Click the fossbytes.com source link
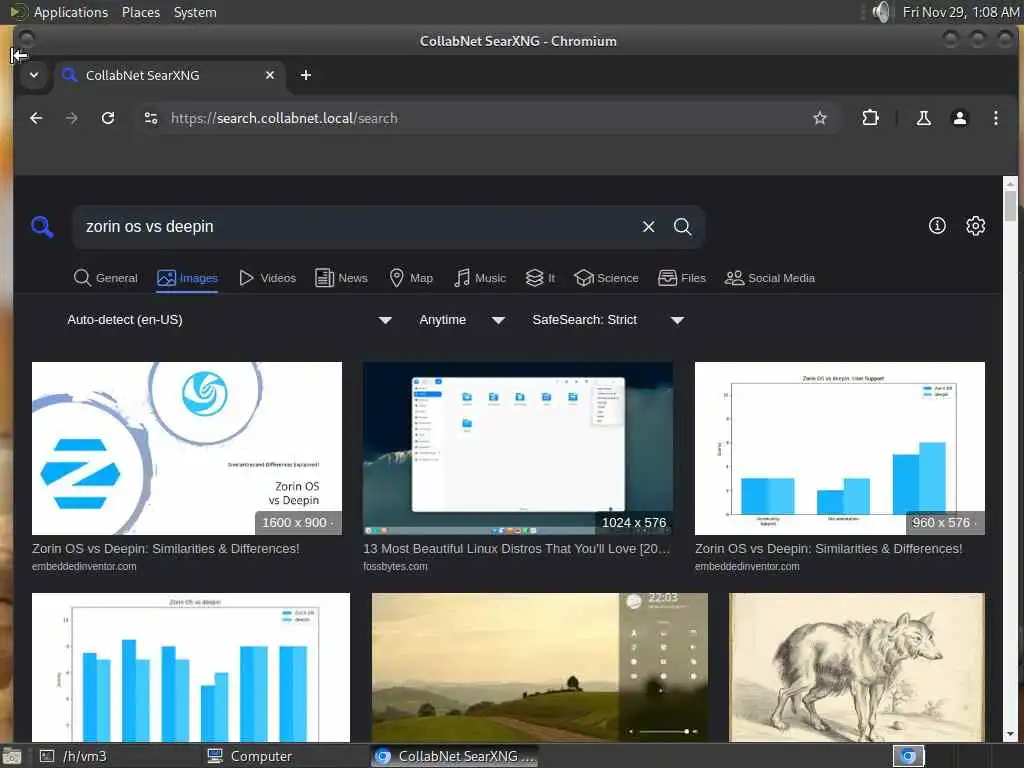The height and width of the screenshot is (768, 1024). coord(395,567)
